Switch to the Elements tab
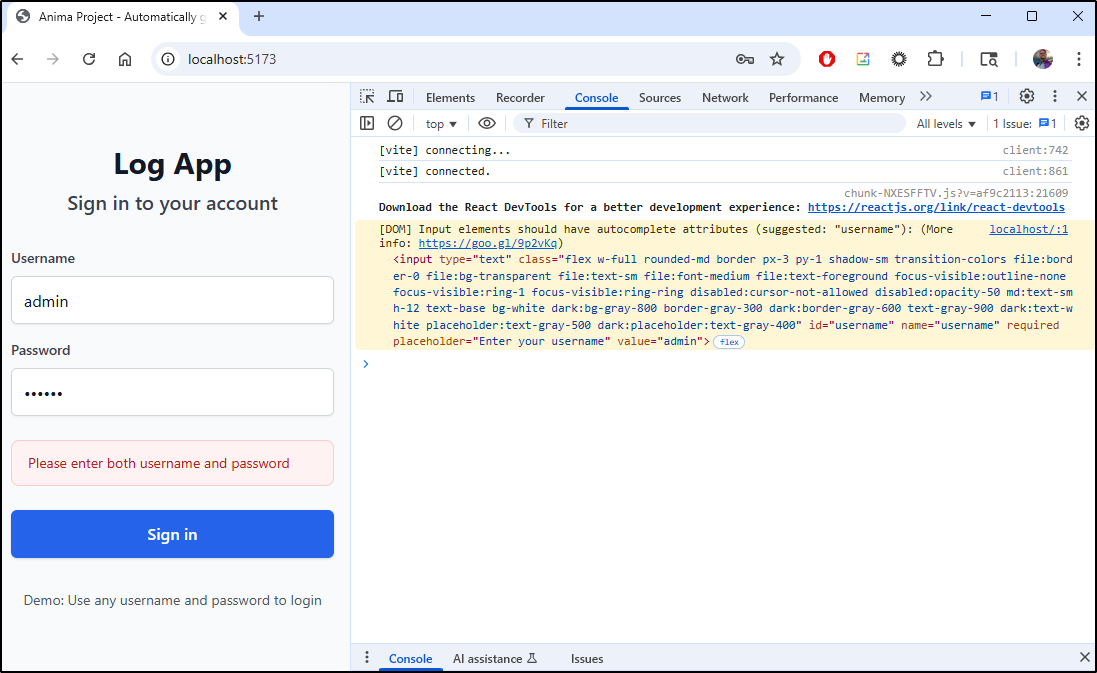The image size is (1097, 673). coord(451,98)
